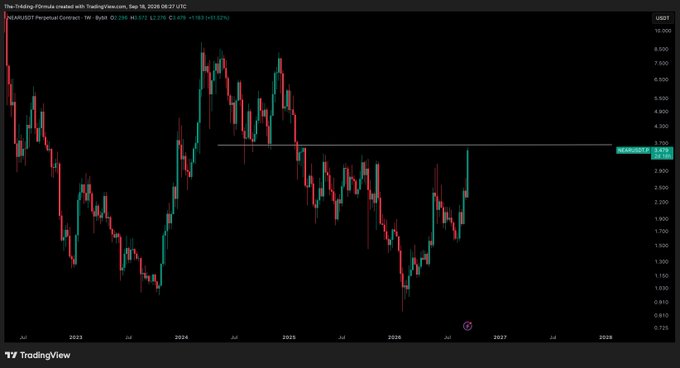This screenshot has width=680, height=368.
Task: Click the 3.700 price axis label
Action: pos(661,143)
